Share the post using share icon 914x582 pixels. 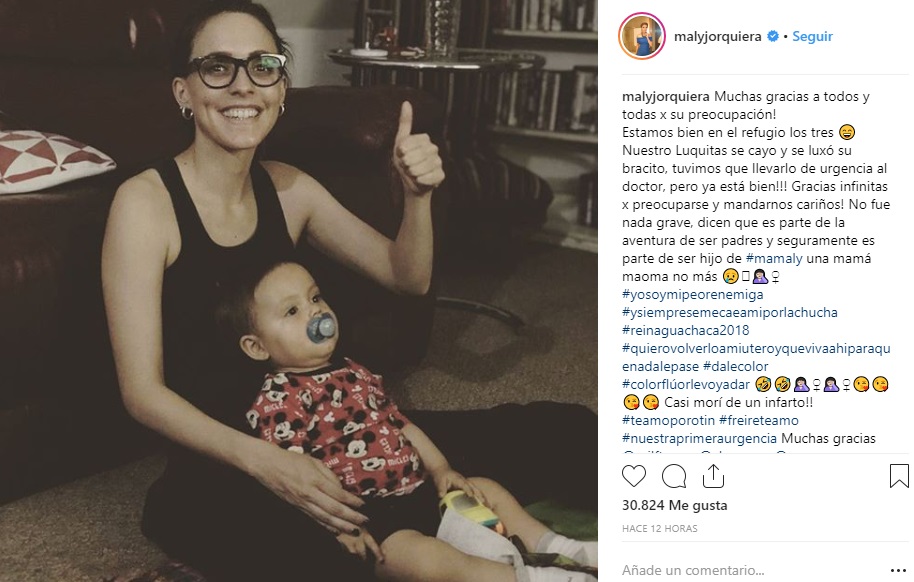pos(713,476)
